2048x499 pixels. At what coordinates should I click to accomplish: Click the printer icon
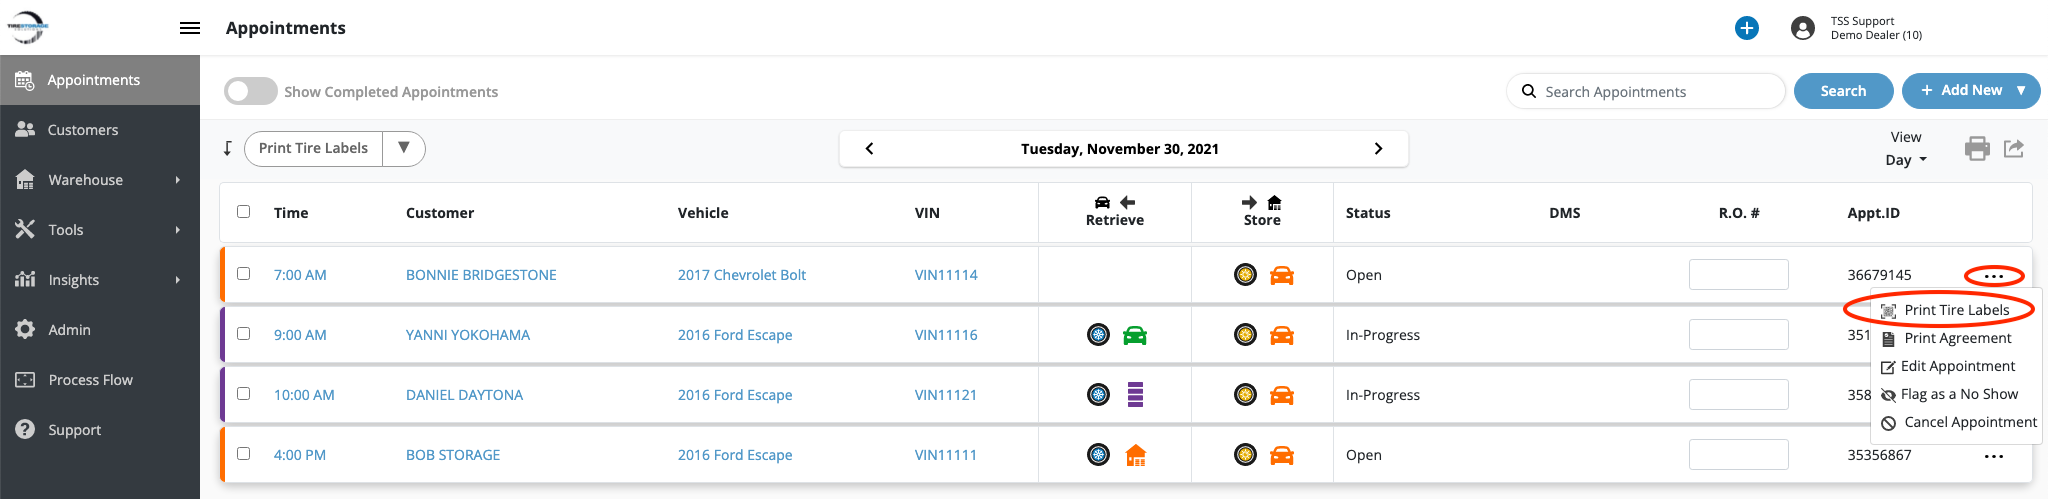pyautogui.click(x=1977, y=149)
